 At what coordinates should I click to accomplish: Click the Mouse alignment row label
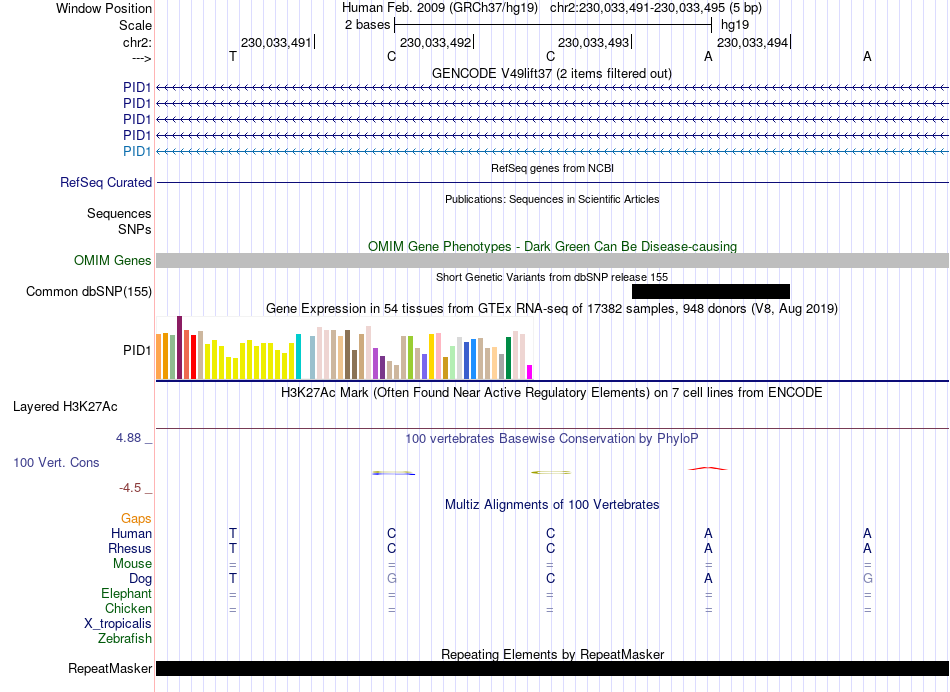(132, 564)
